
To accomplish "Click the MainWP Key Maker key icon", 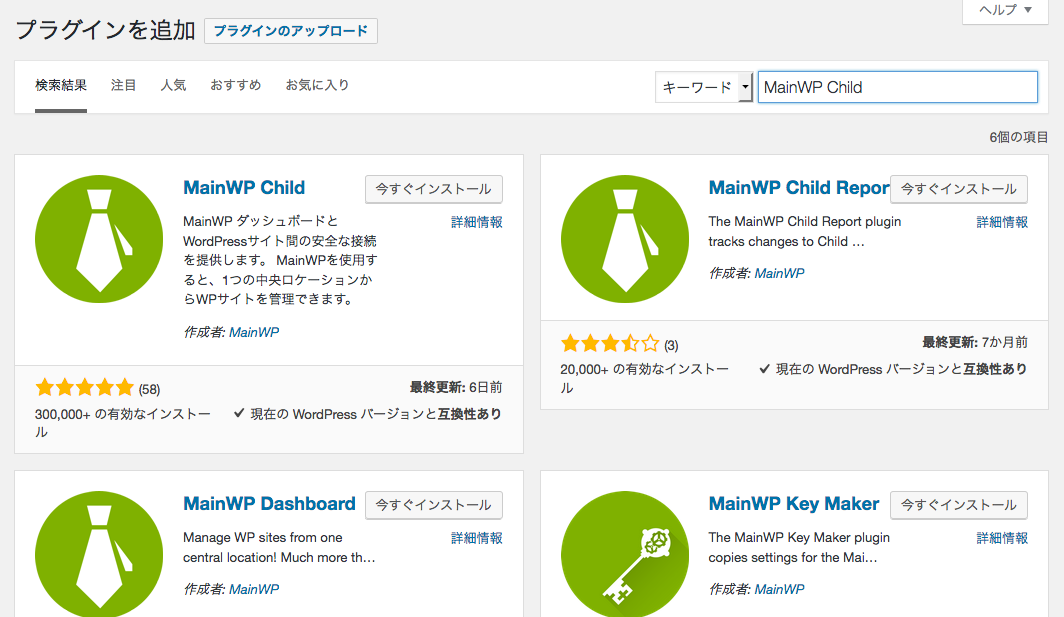I will coord(625,554).
